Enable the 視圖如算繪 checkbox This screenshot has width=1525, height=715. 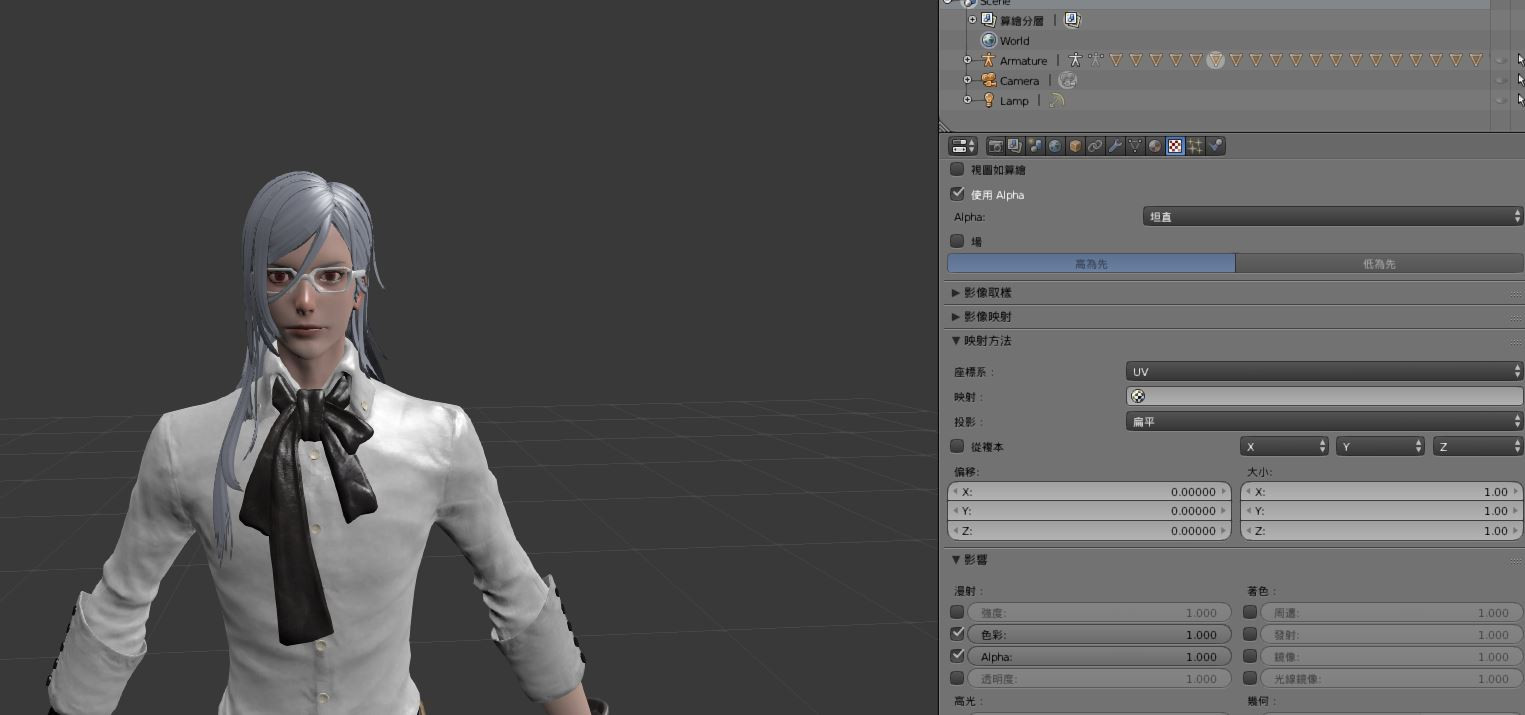point(957,170)
